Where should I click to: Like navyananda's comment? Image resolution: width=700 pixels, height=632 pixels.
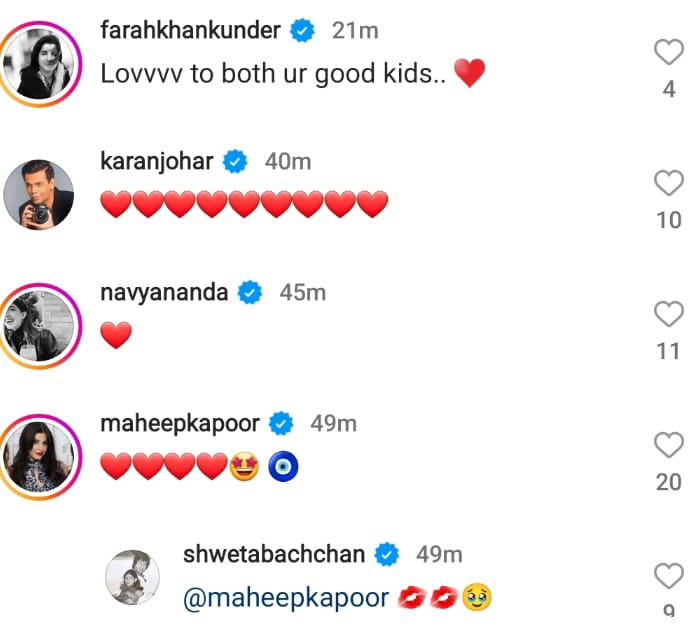pyautogui.click(x=668, y=315)
